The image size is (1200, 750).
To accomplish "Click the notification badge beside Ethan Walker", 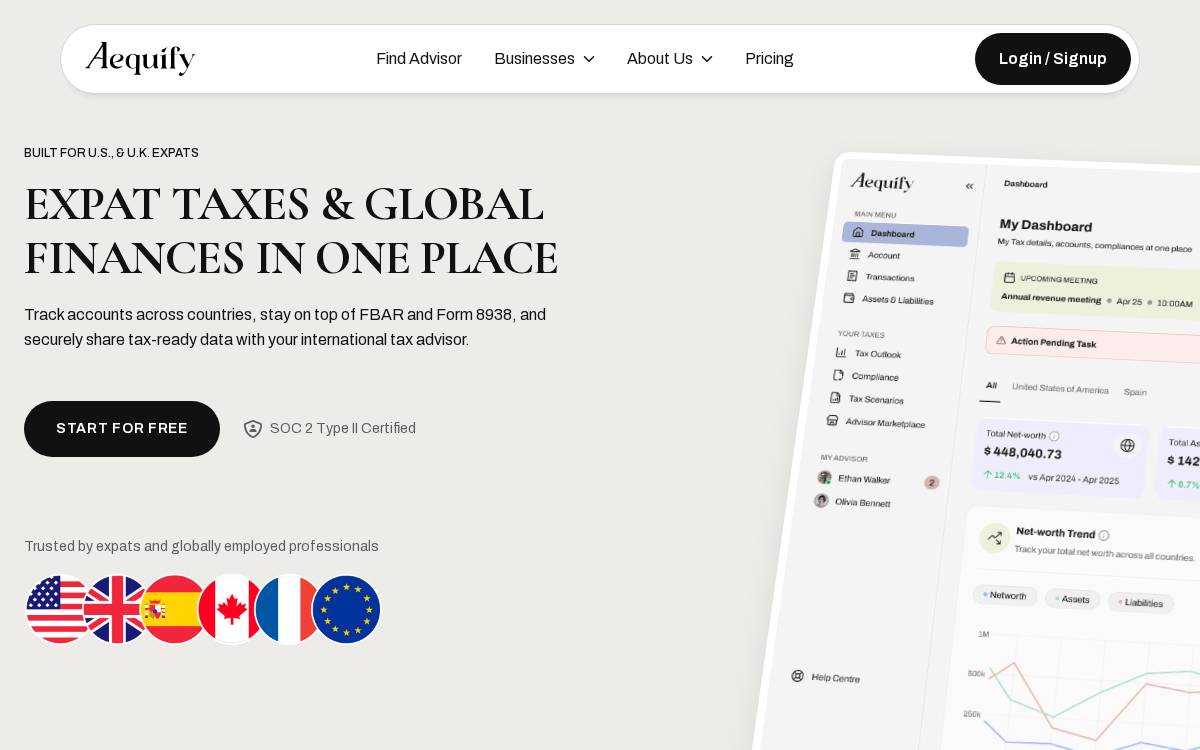I will (932, 482).
